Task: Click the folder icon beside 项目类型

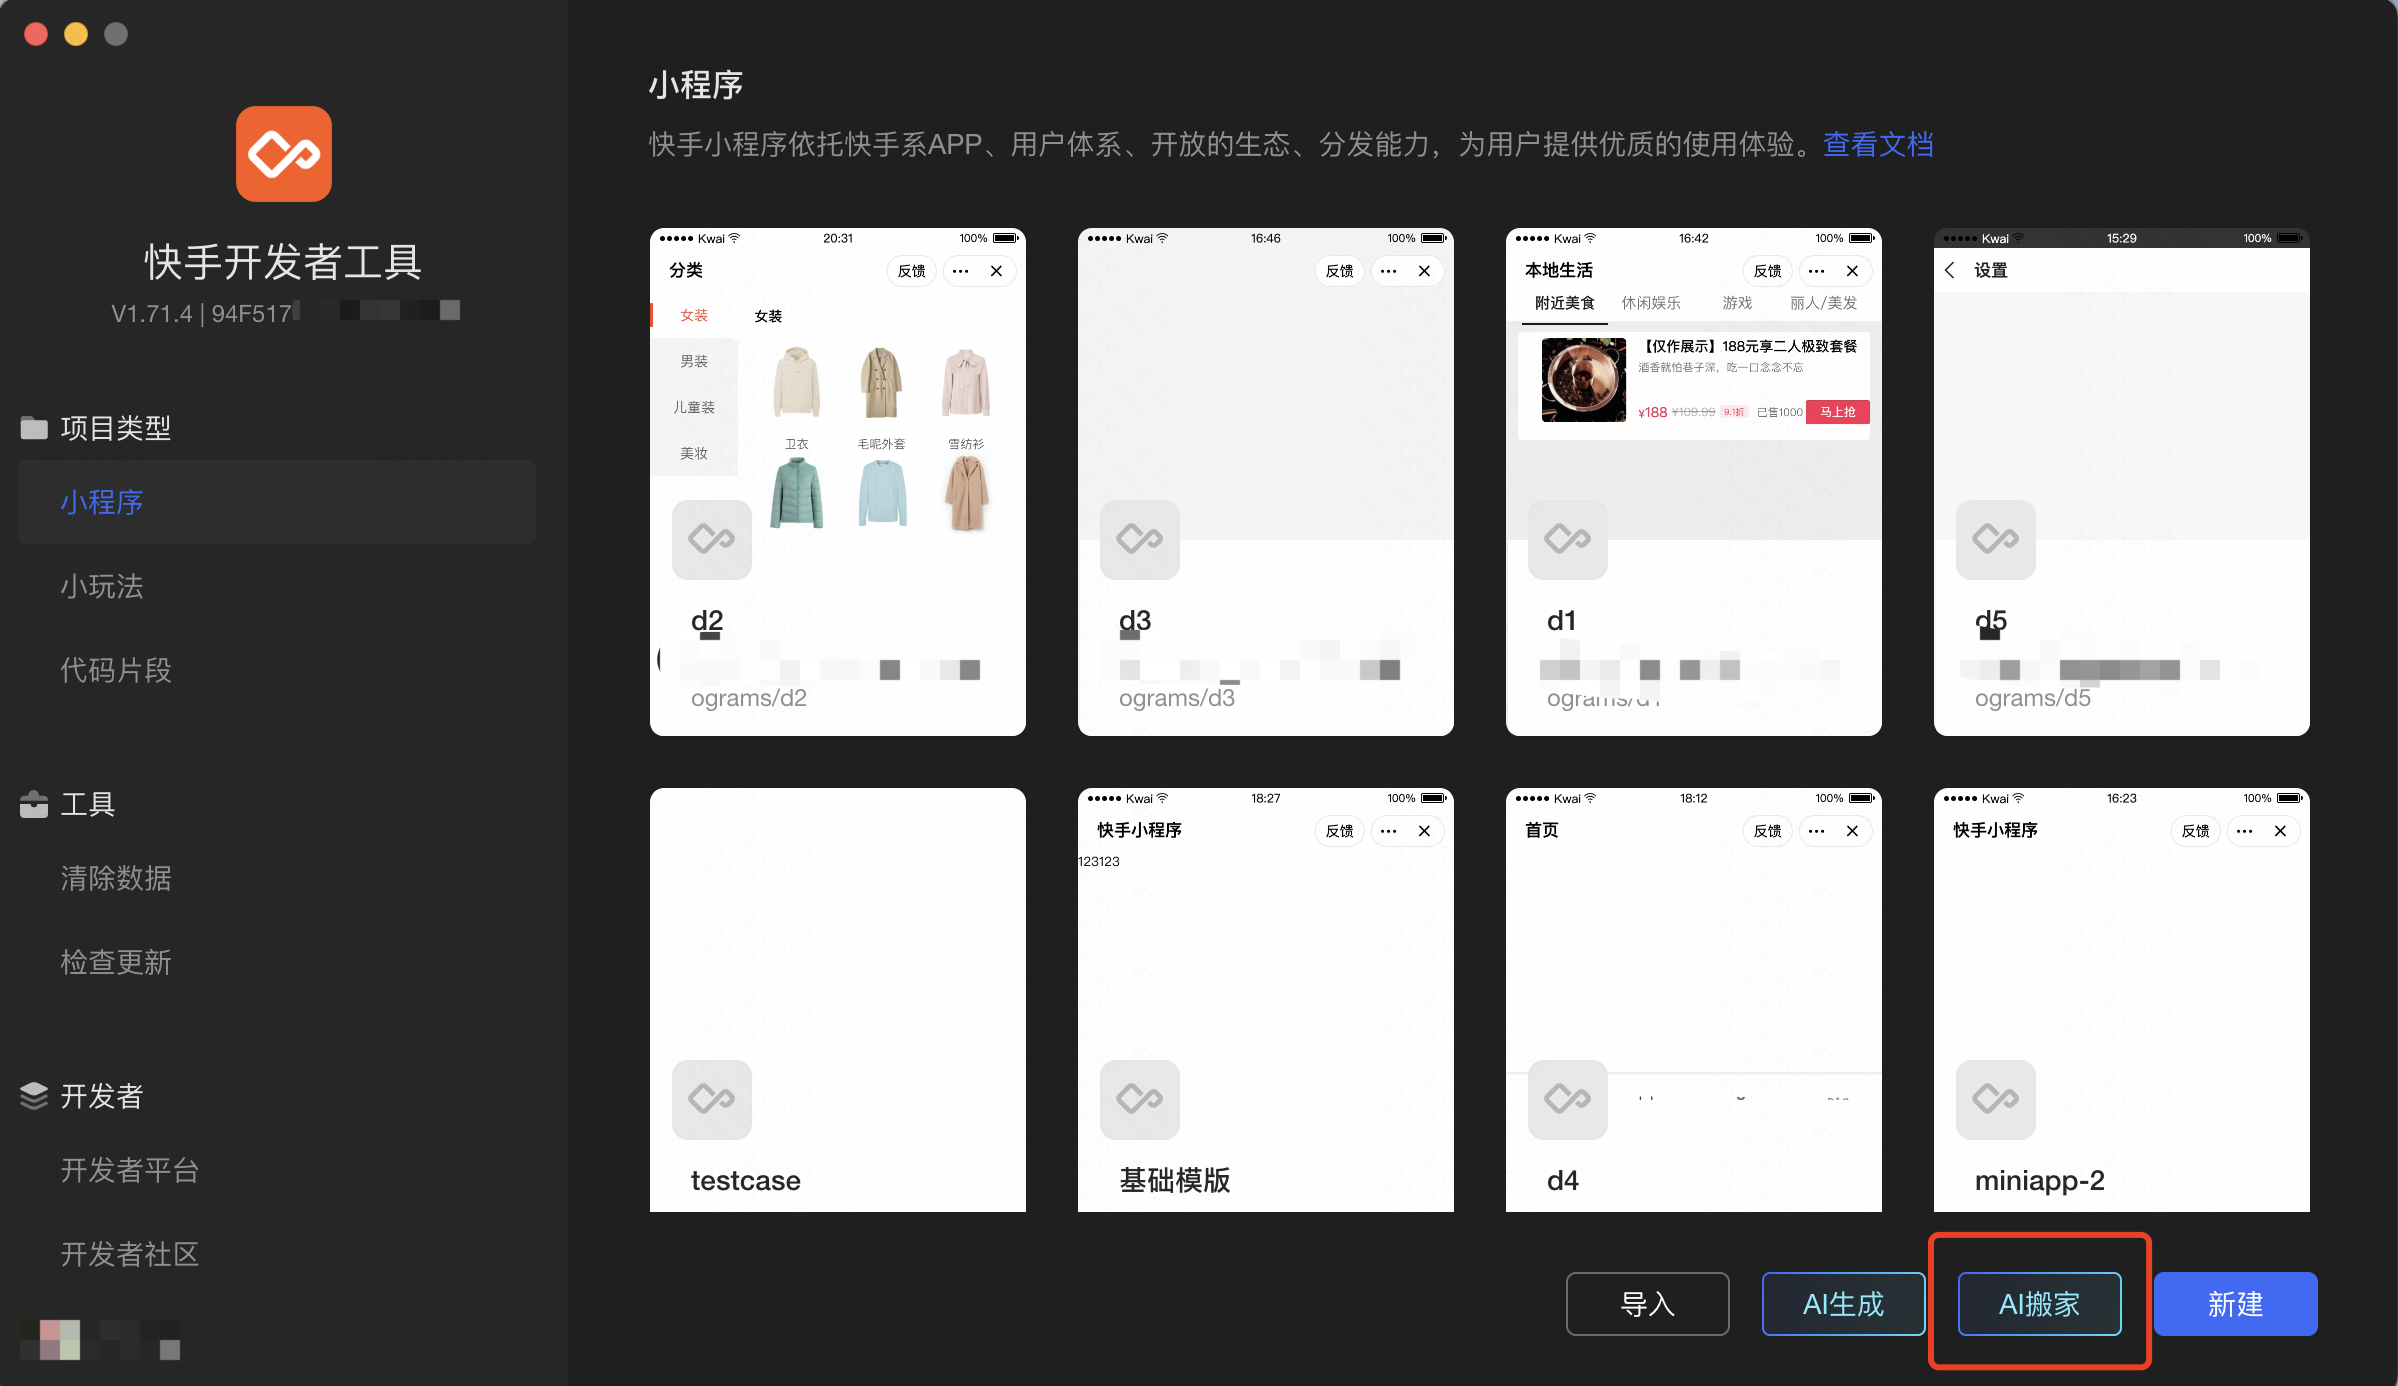Action: click(x=34, y=428)
